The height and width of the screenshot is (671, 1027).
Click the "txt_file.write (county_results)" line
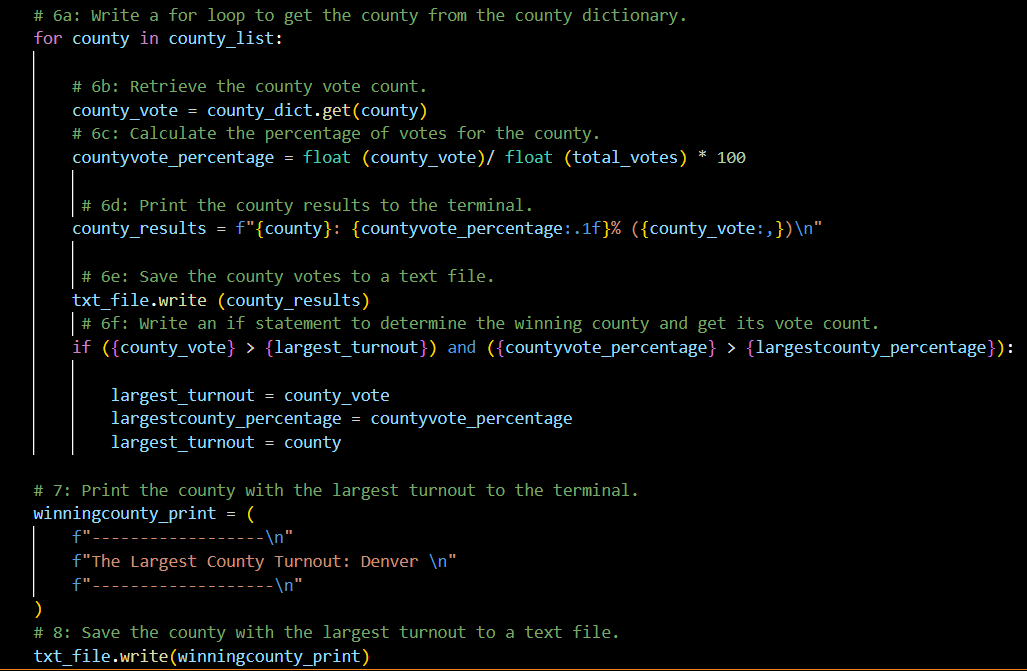coord(221,300)
